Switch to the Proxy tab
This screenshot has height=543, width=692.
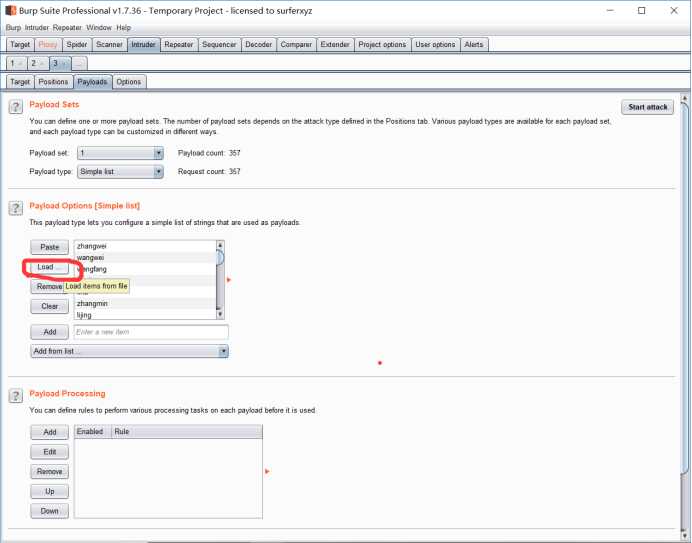[x=48, y=45]
